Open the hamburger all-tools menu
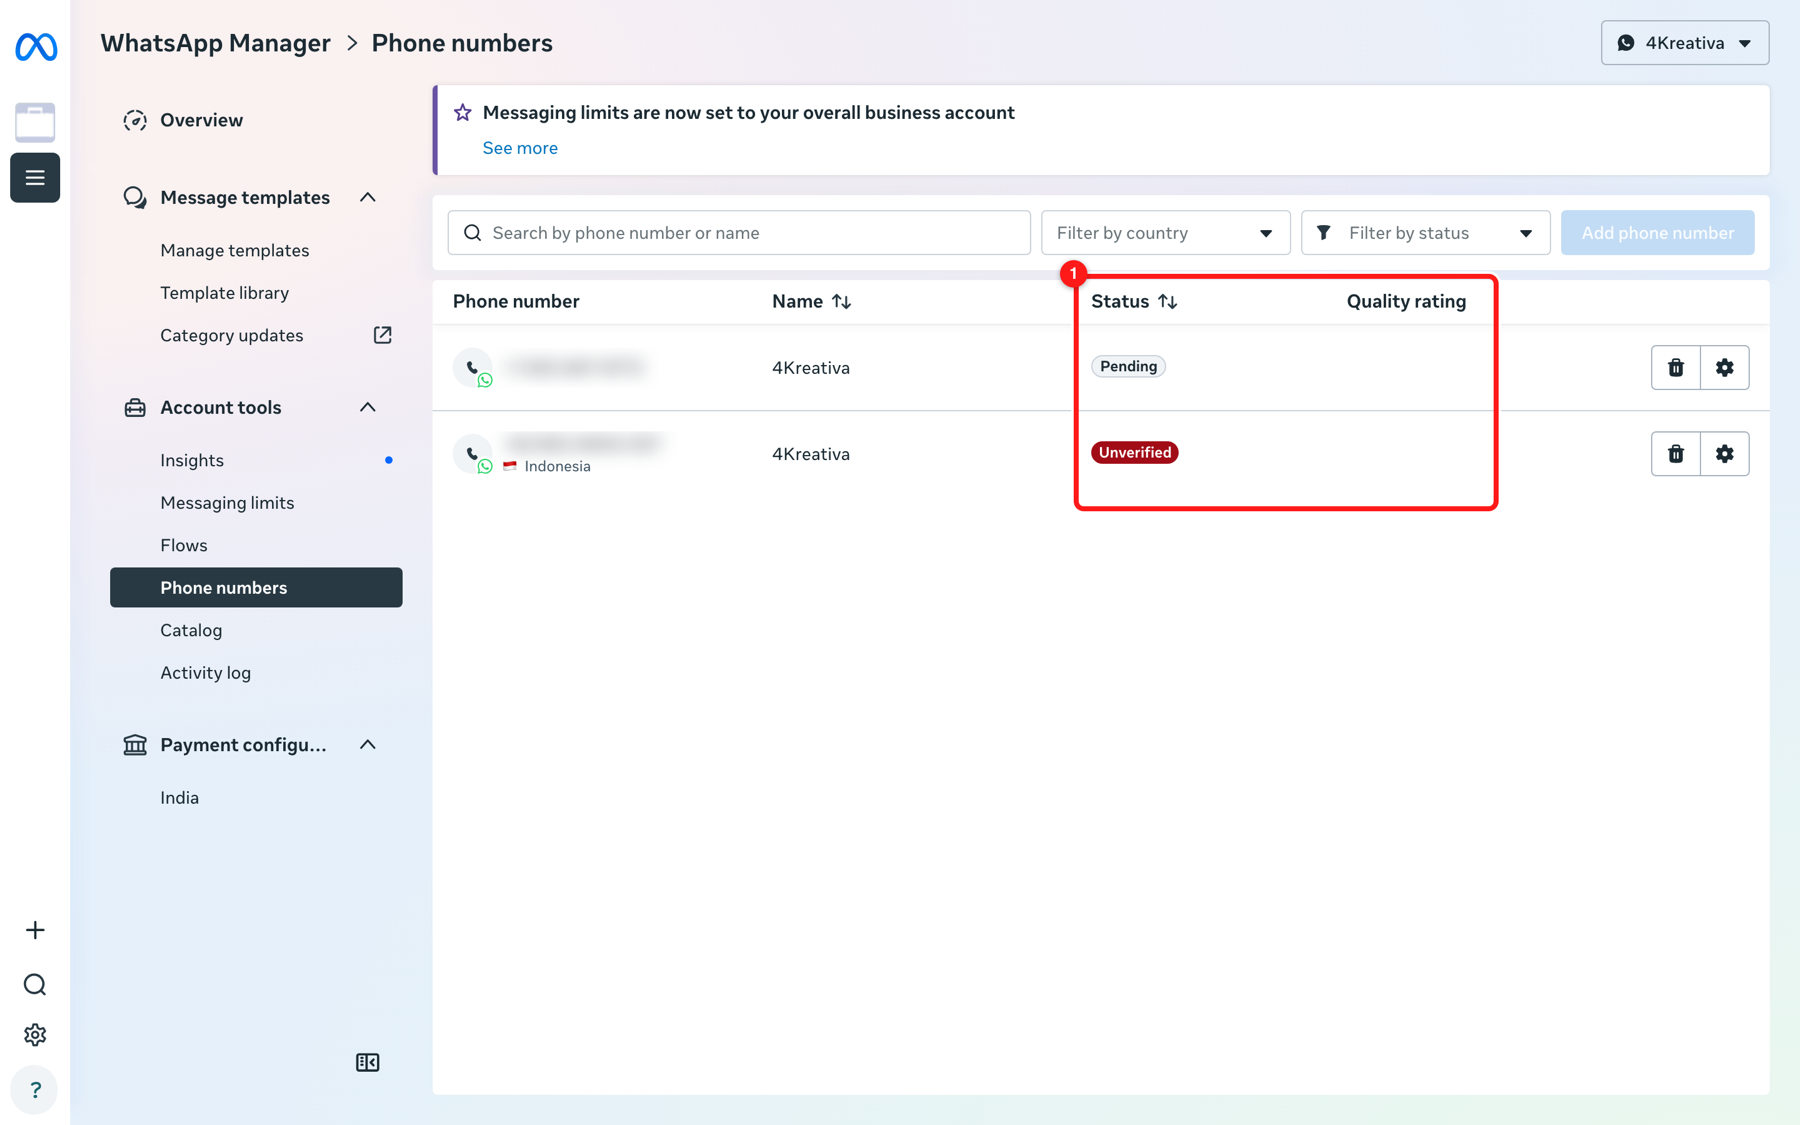This screenshot has height=1125, width=1800. pos(35,178)
